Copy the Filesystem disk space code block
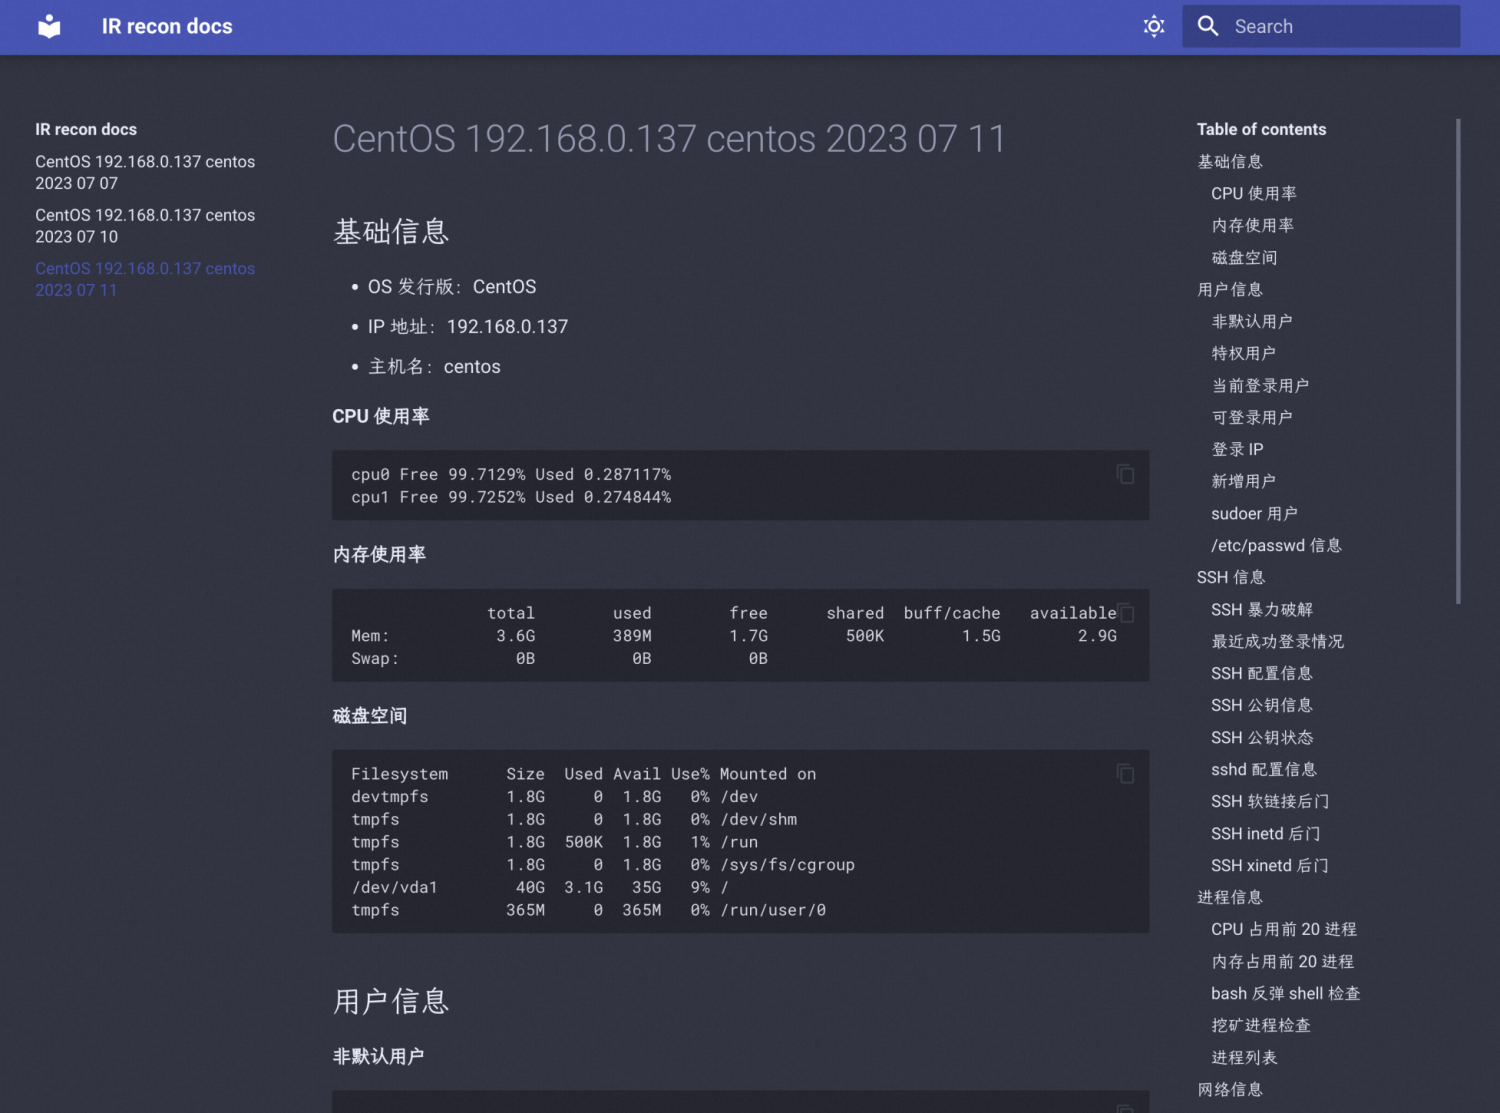The height and width of the screenshot is (1113, 1500). [x=1126, y=774]
